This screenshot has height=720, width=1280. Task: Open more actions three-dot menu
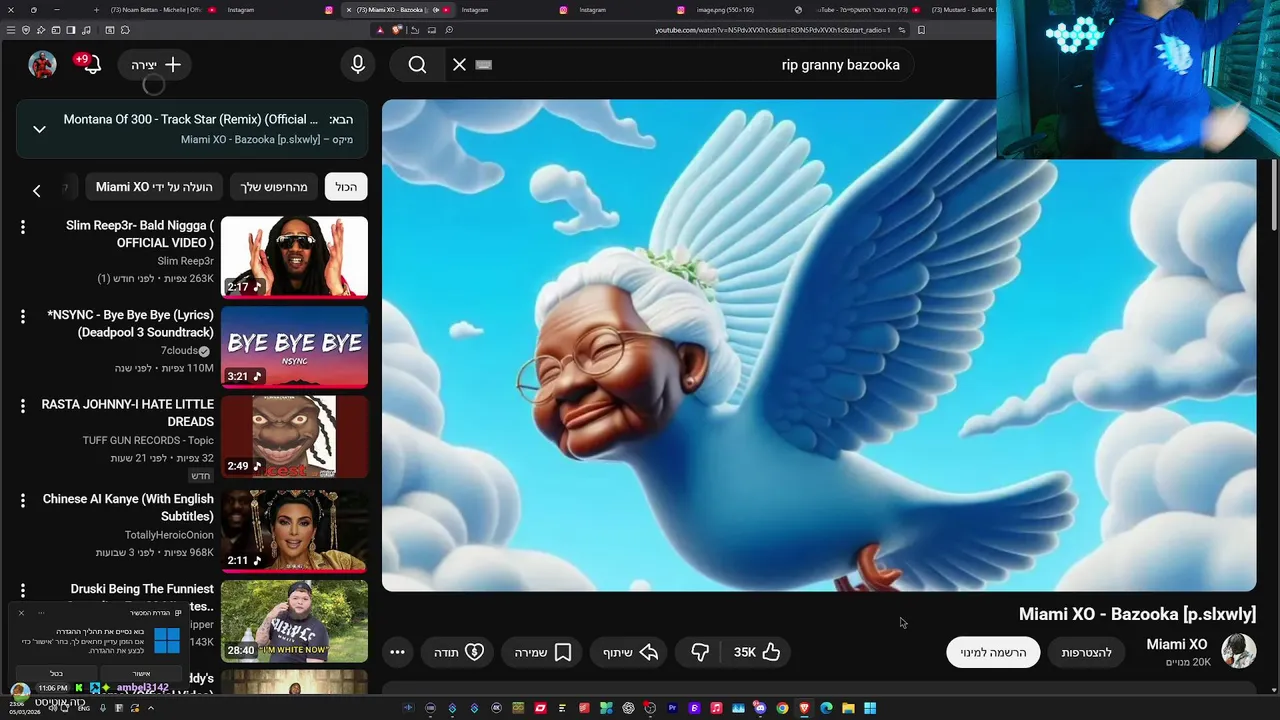[397, 652]
